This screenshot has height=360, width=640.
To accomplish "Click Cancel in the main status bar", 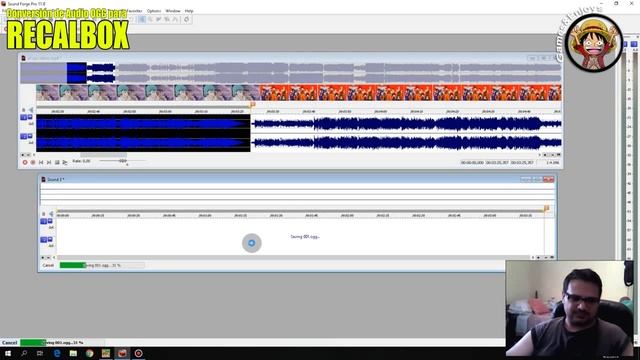I will pyautogui.click(x=9, y=343).
